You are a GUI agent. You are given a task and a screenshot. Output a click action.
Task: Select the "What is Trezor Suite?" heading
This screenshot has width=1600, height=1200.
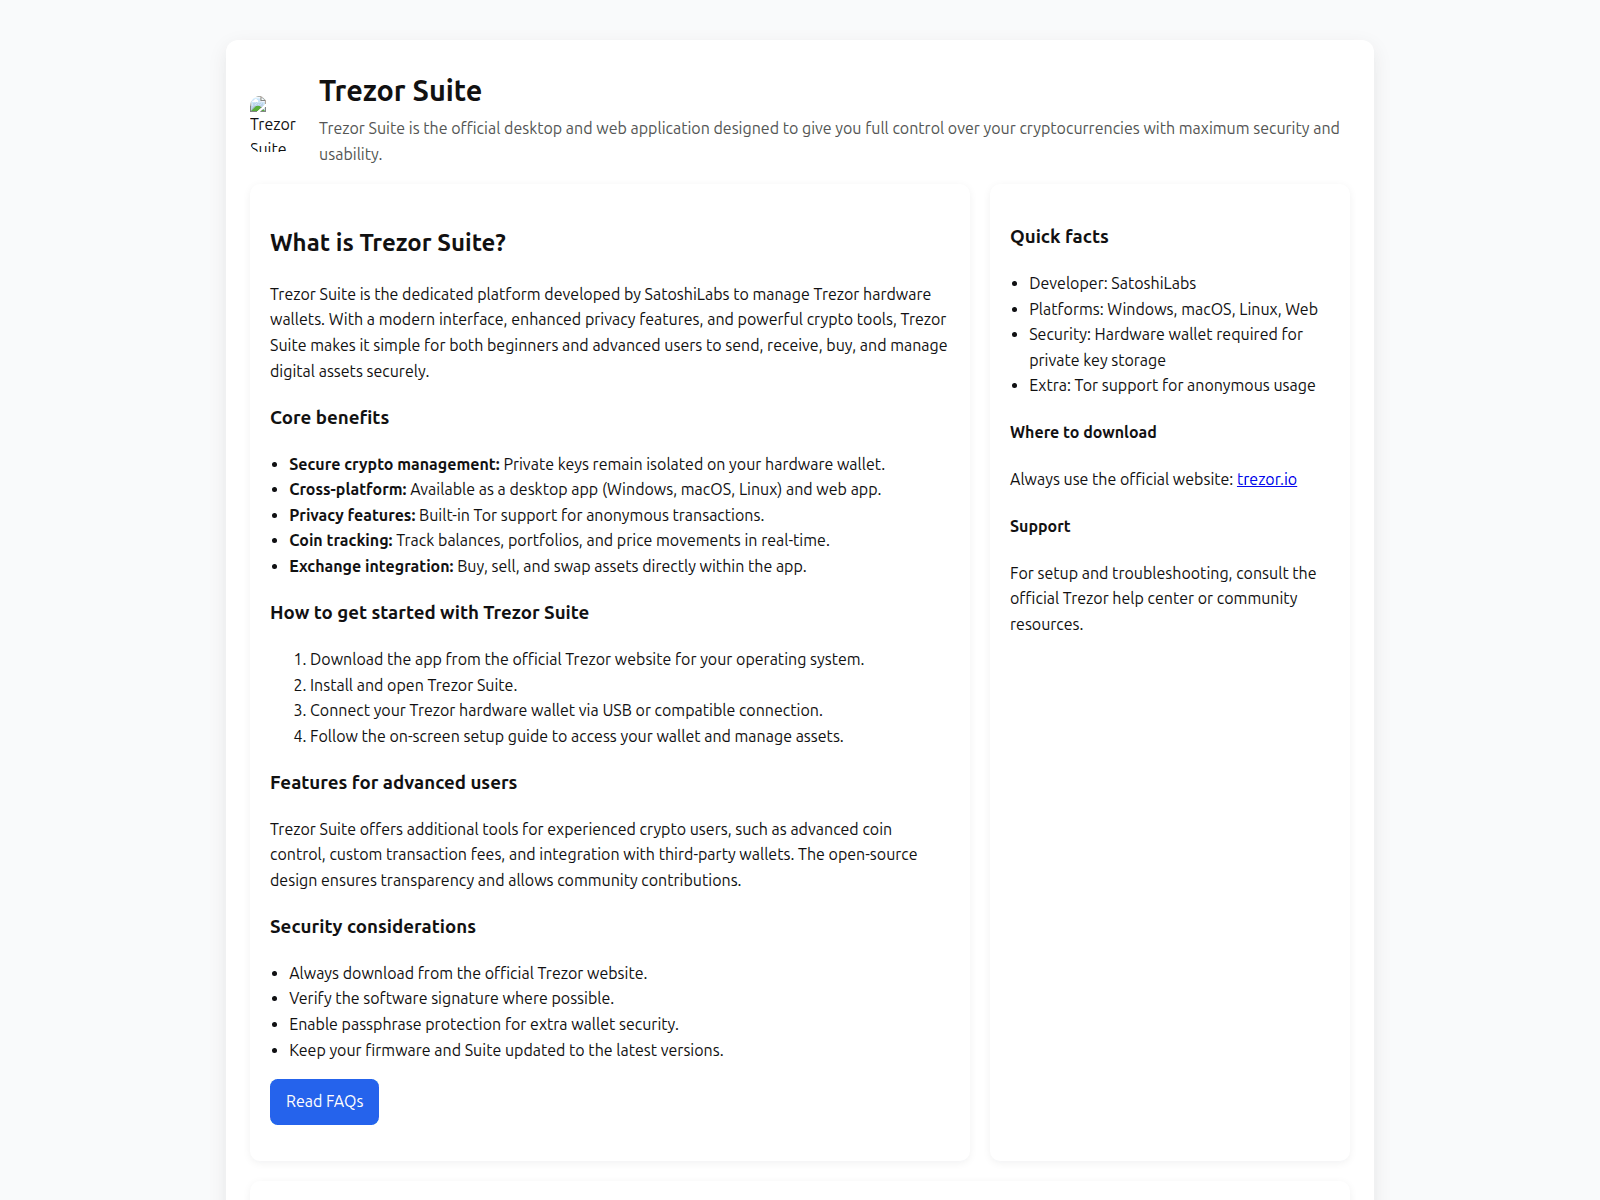388,243
